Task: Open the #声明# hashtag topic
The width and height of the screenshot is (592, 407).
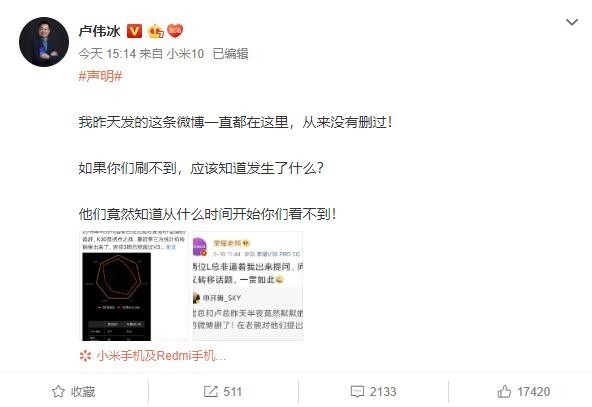Action: pyautogui.click(x=100, y=76)
